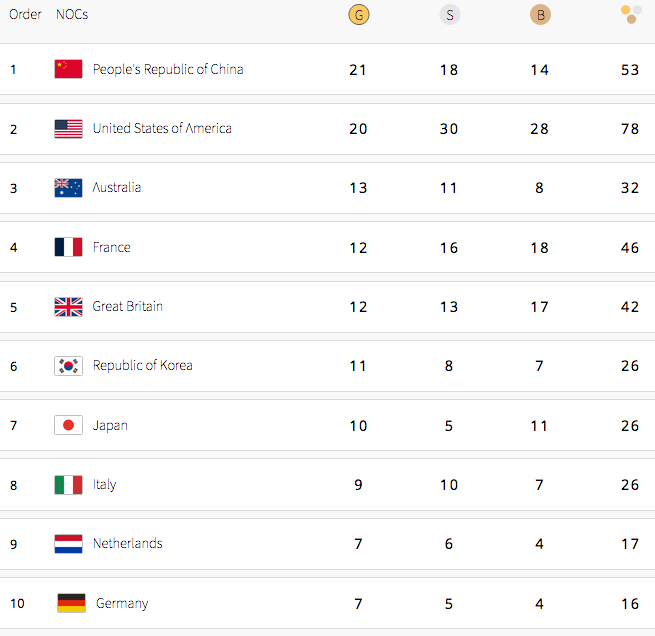The image size is (655, 636).
Task: Click the Republic of Korea flag
Action: 68,366
